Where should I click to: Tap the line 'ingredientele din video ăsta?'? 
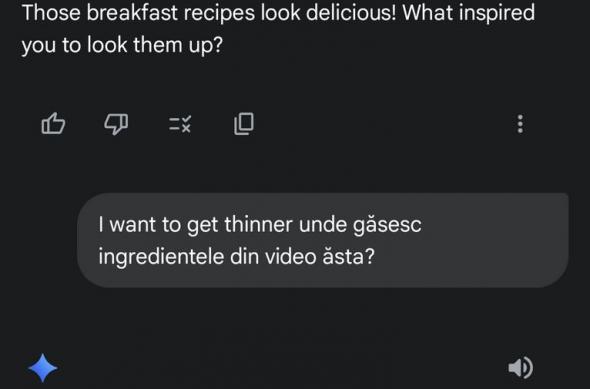236,257
